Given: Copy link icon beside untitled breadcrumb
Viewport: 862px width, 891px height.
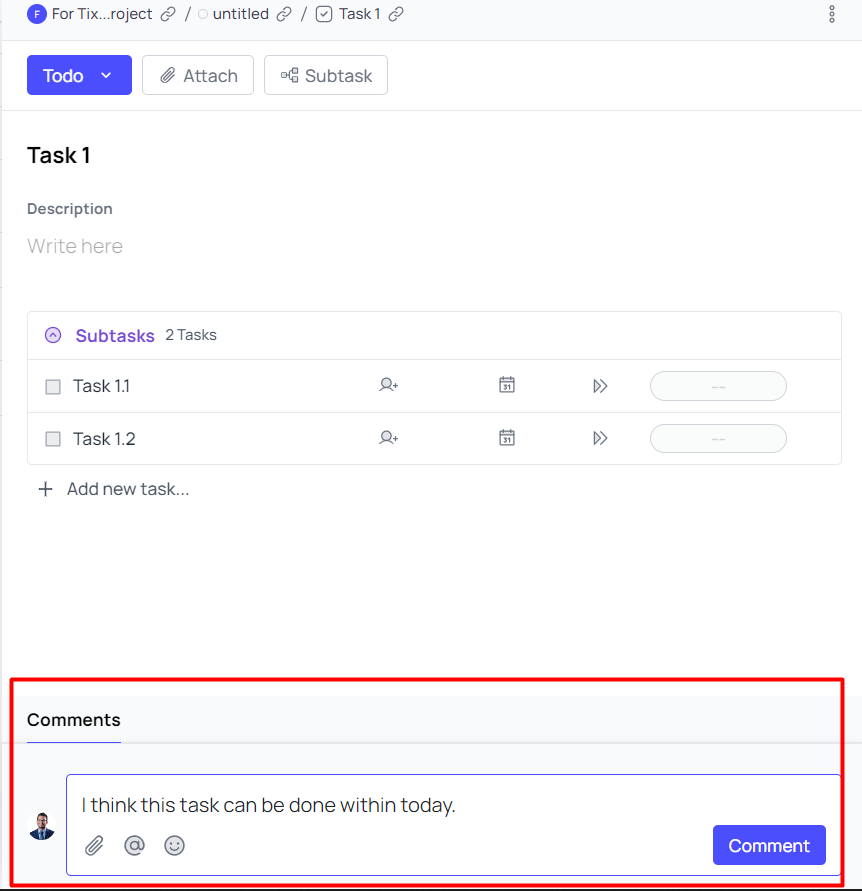Looking at the screenshot, I should pyautogui.click(x=284, y=14).
